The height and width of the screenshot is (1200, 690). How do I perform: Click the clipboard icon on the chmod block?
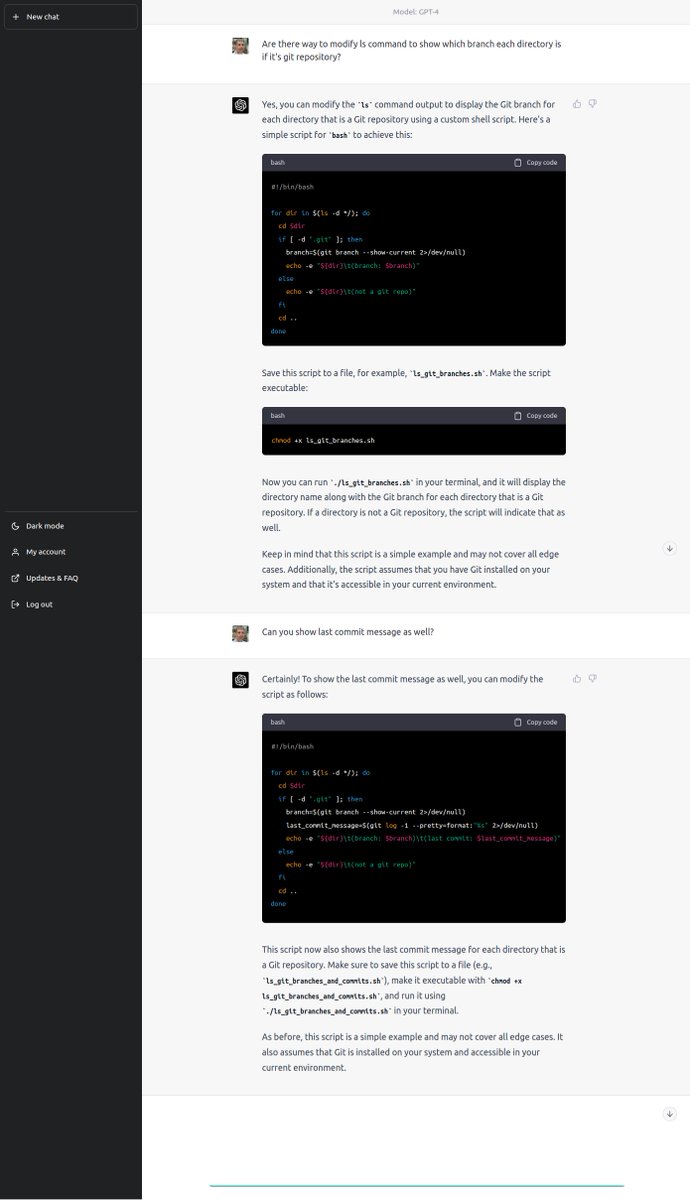[517, 415]
